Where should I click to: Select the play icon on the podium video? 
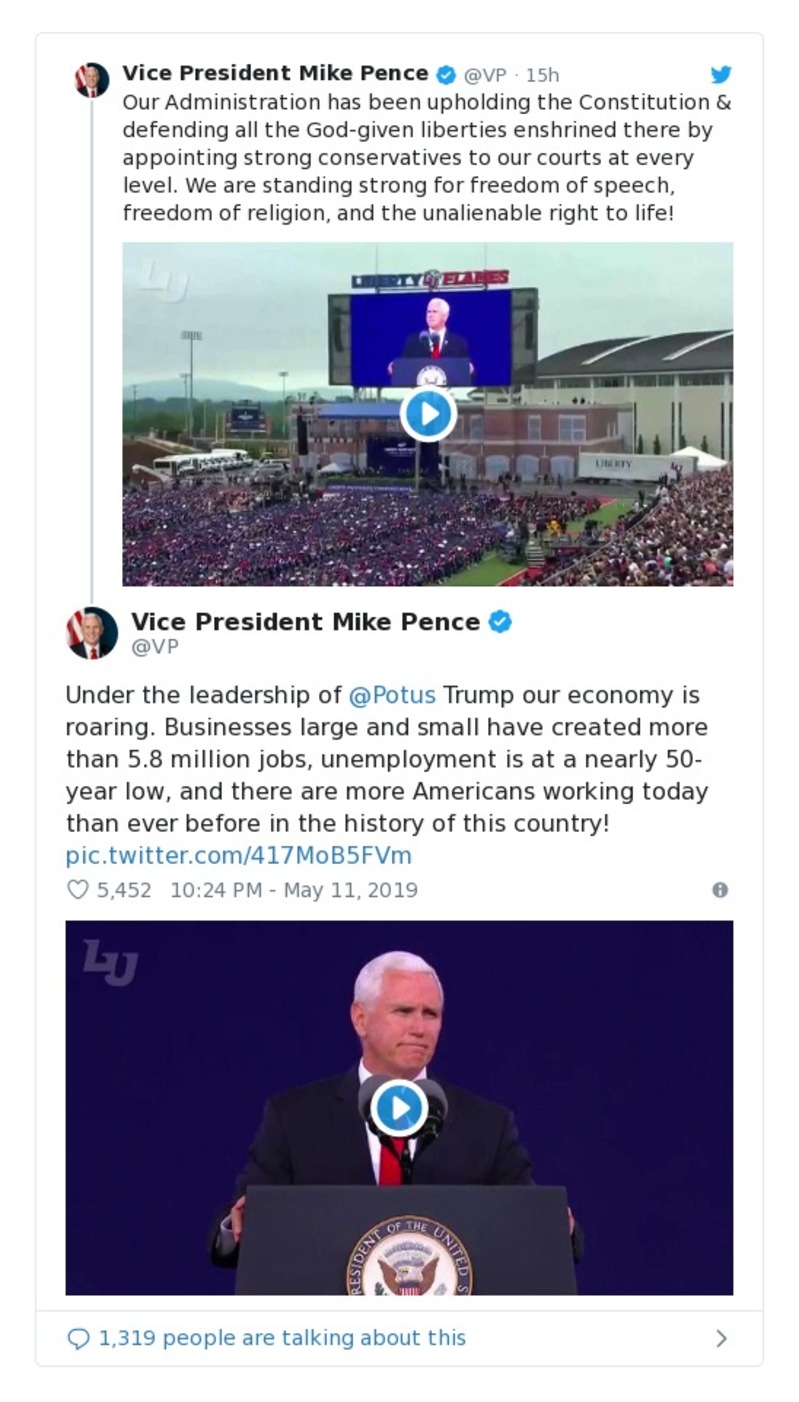coord(399,1105)
